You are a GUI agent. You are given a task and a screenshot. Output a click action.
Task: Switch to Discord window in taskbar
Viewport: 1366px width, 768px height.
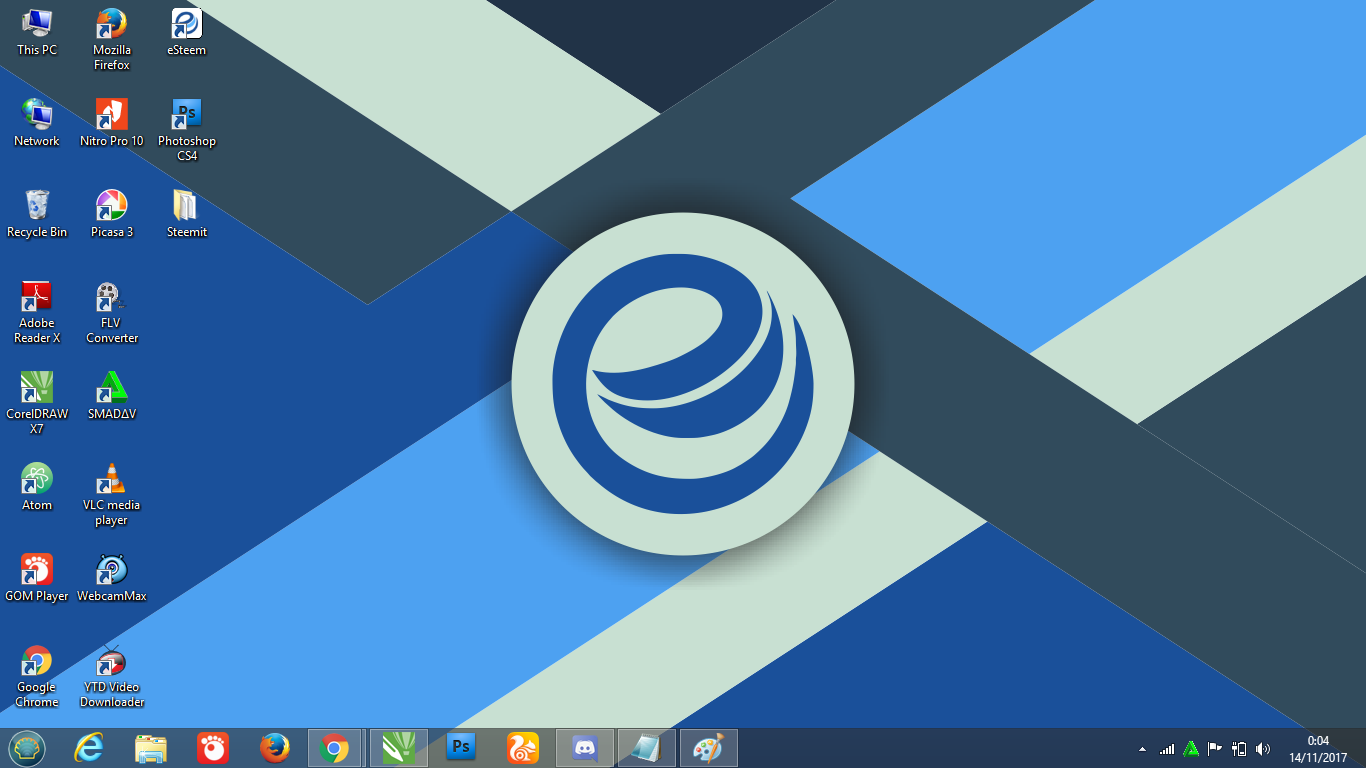[584, 748]
